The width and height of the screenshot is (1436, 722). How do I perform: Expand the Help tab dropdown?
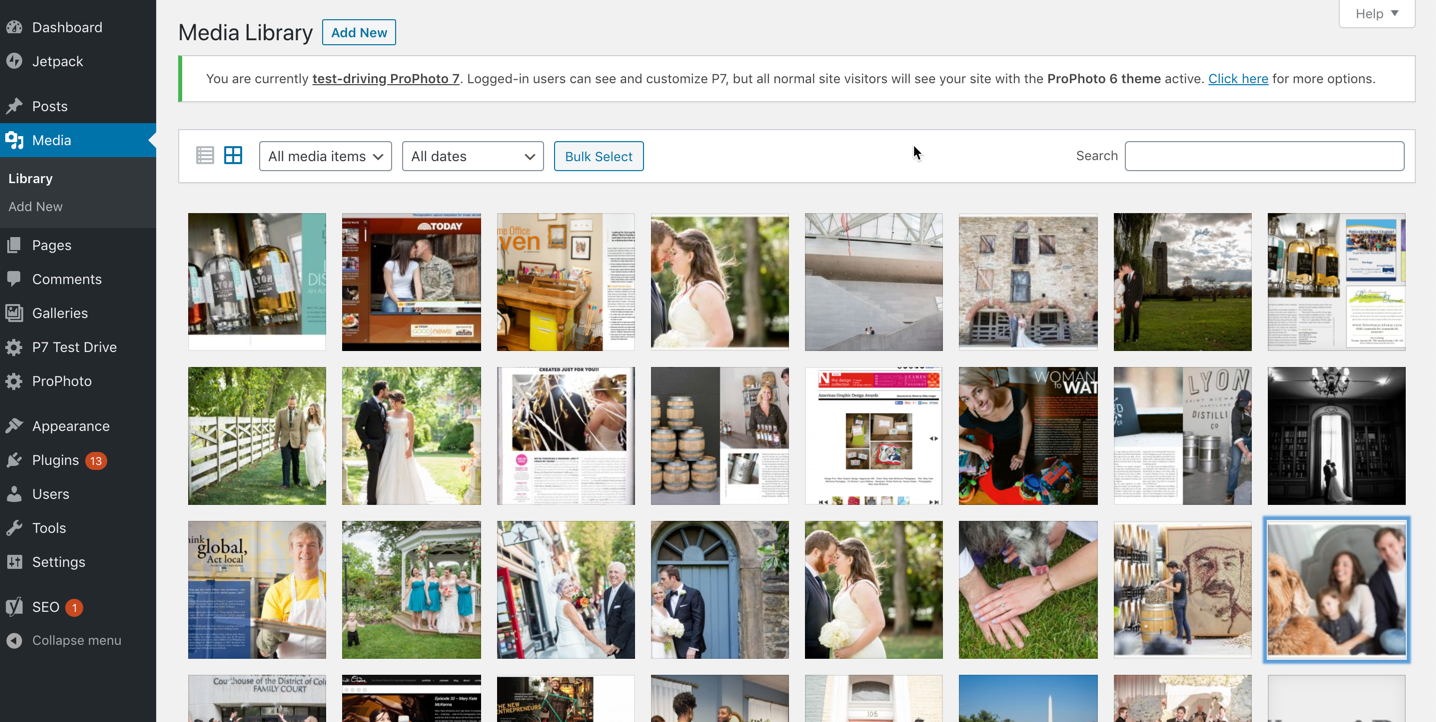tap(1377, 14)
